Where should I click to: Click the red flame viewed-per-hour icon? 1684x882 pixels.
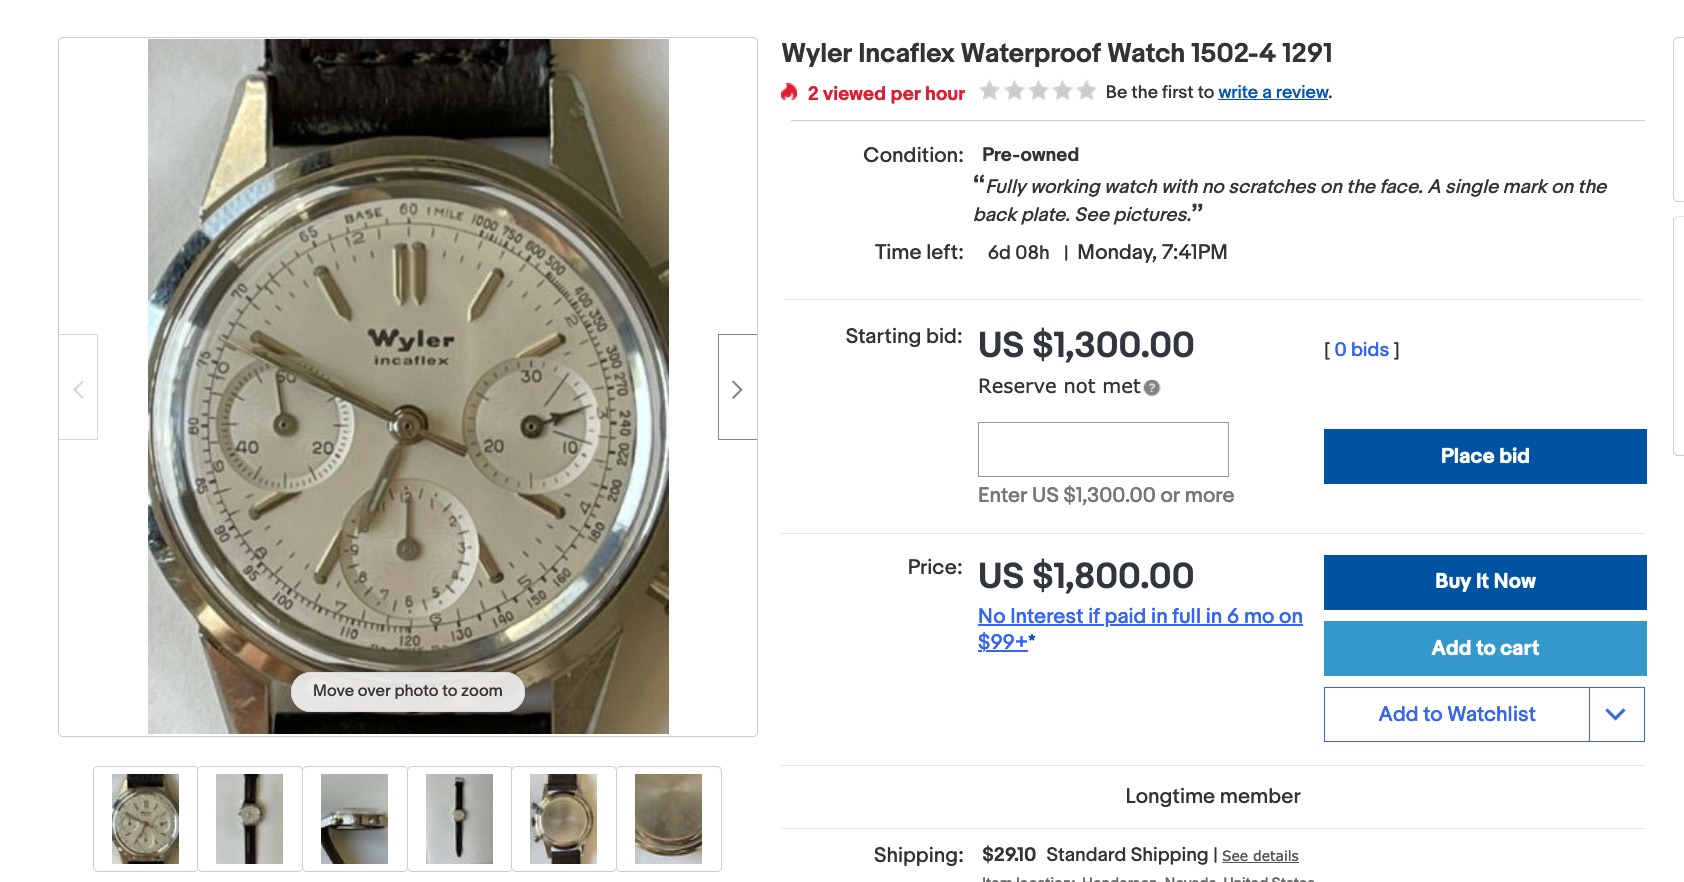[789, 92]
